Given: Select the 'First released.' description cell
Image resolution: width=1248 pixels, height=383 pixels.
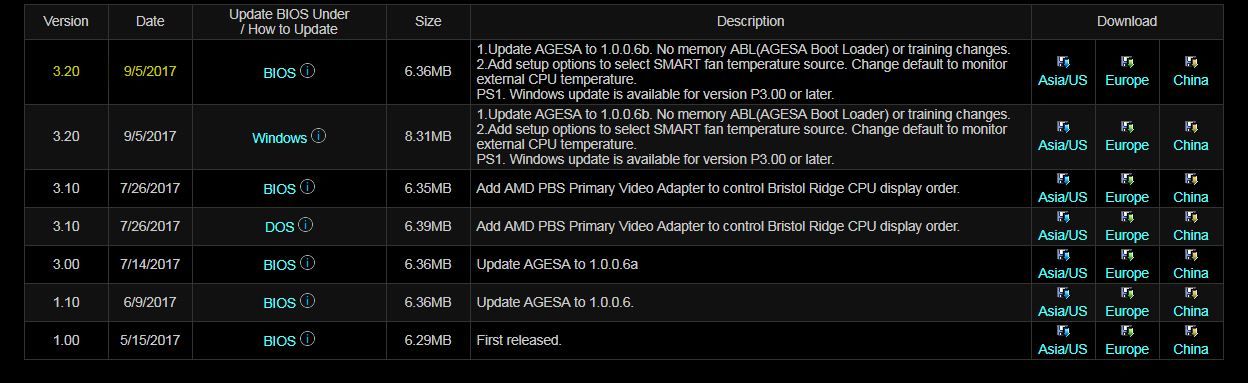Looking at the screenshot, I should [x=751, y=340].
